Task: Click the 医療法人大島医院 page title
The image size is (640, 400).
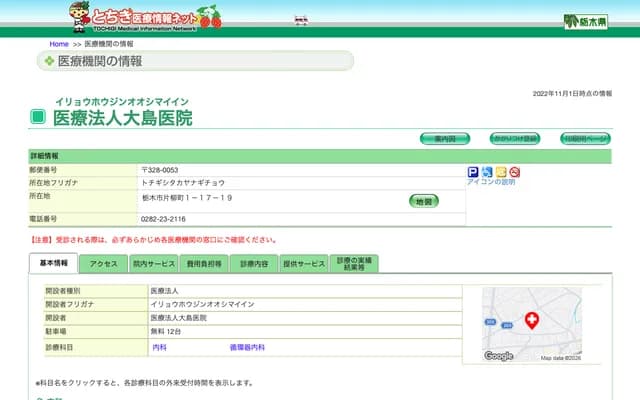Action: point(123,118)
